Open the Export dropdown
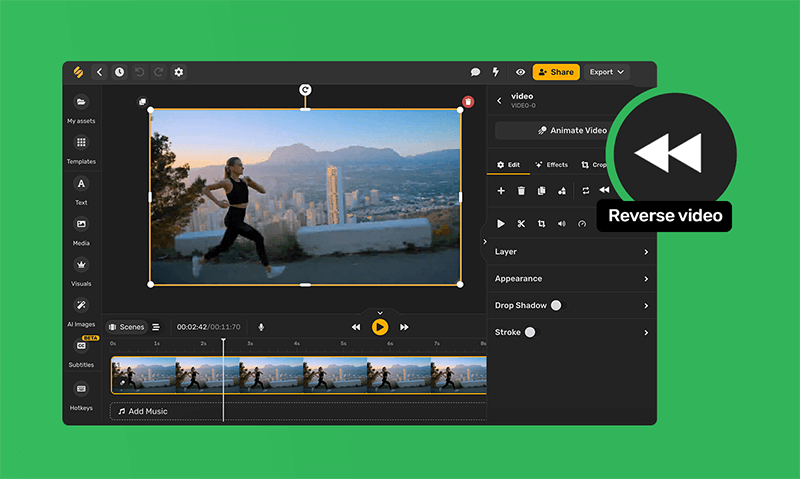This screenshot has height=479, width=800. (x=607, y=72)
